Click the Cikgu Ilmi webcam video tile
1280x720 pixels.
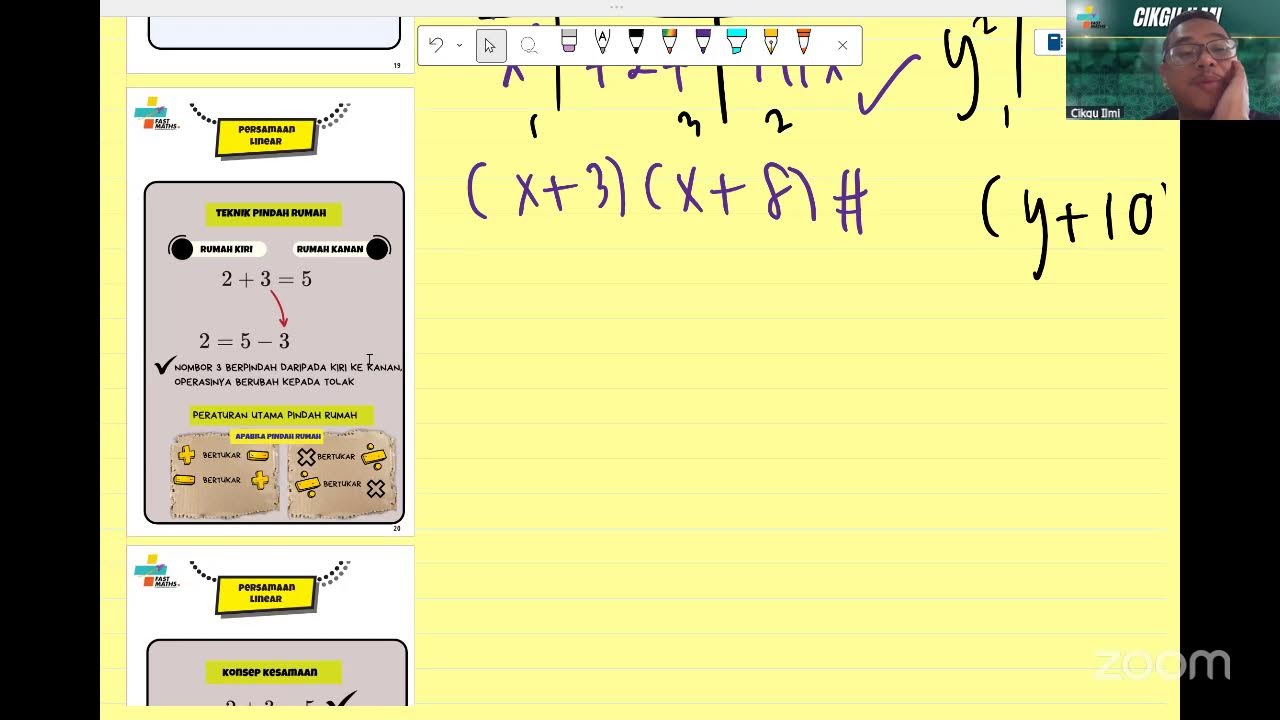tap(1173, 60)
